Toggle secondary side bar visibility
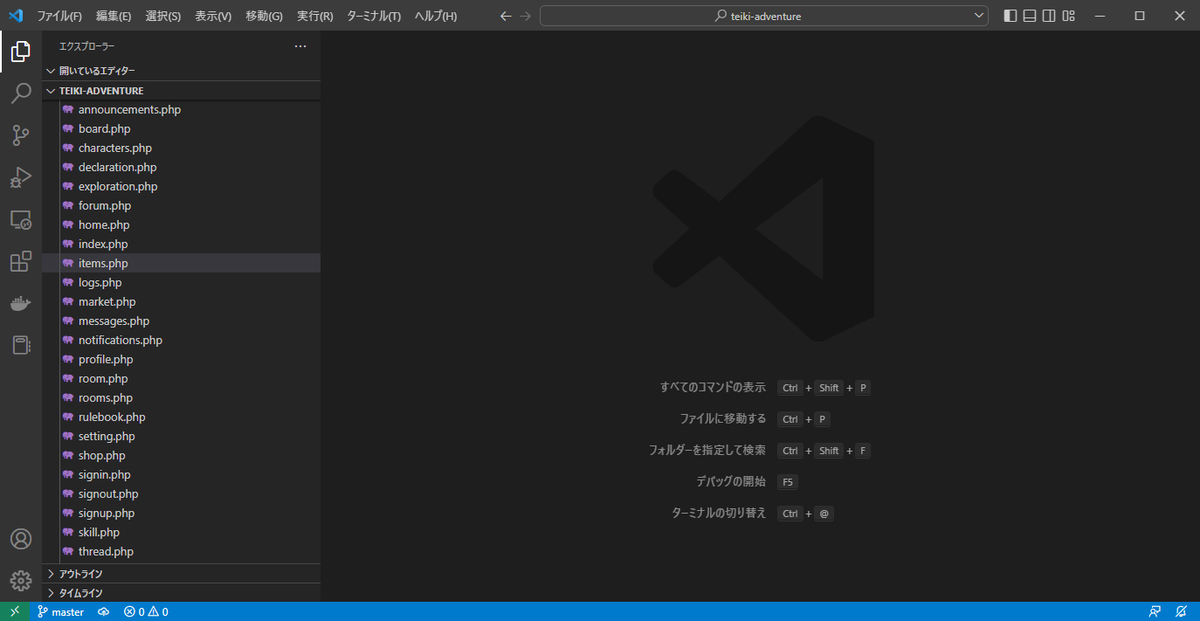This screenshot has width=1200, height=621. tap(1049, 16)
